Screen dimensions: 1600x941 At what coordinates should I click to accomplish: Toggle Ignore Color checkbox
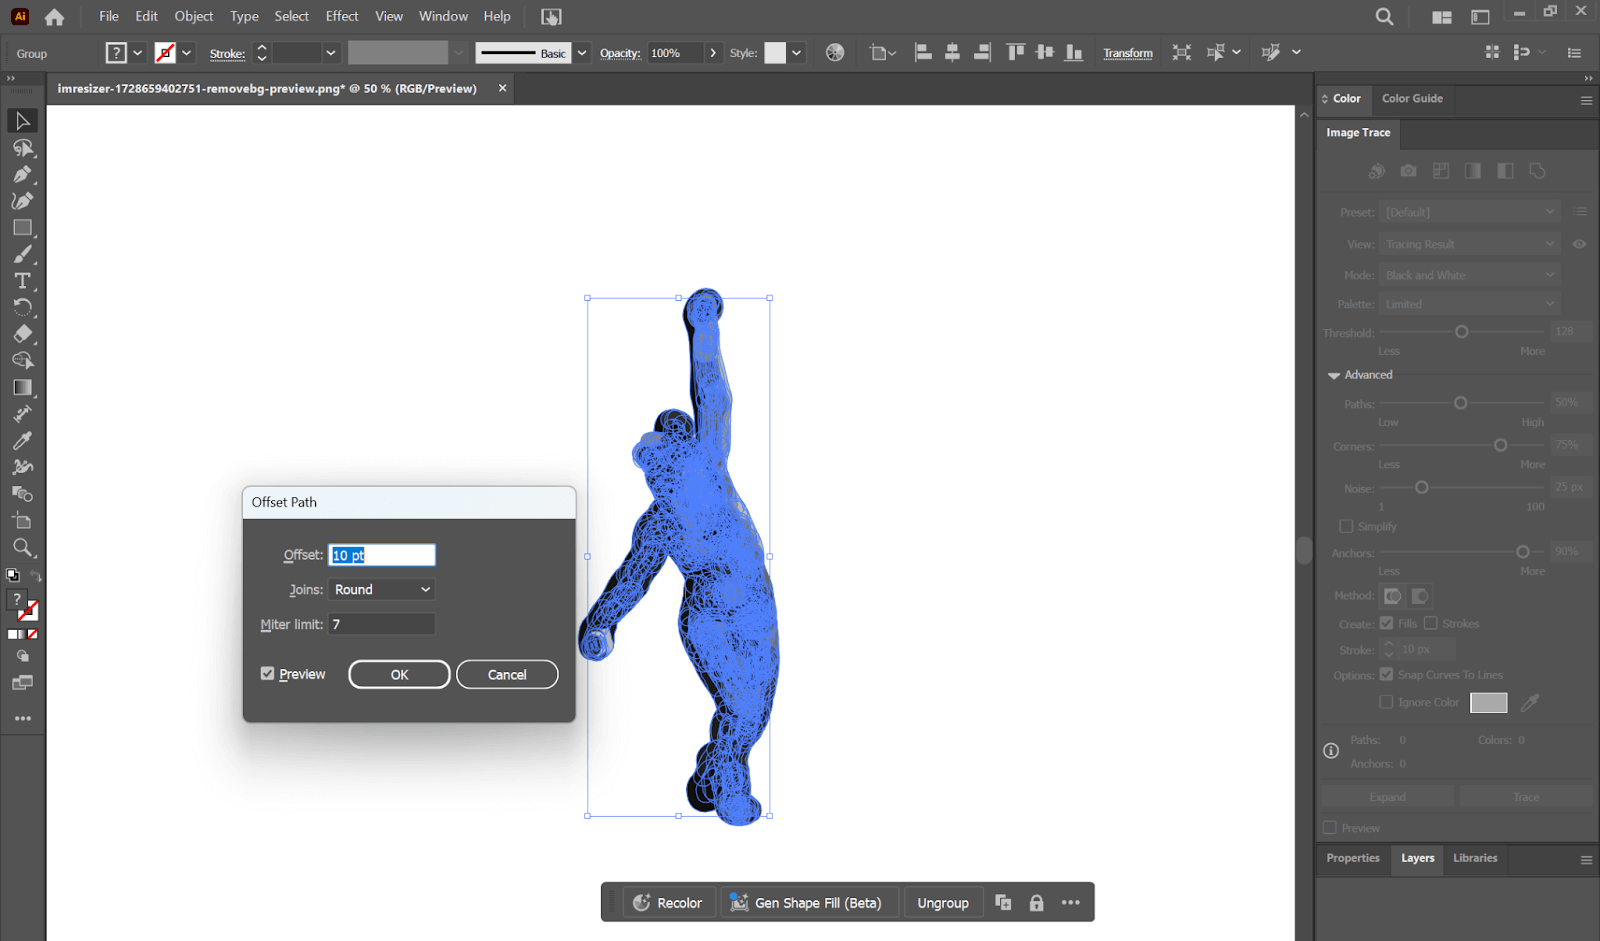point(1387,702)
